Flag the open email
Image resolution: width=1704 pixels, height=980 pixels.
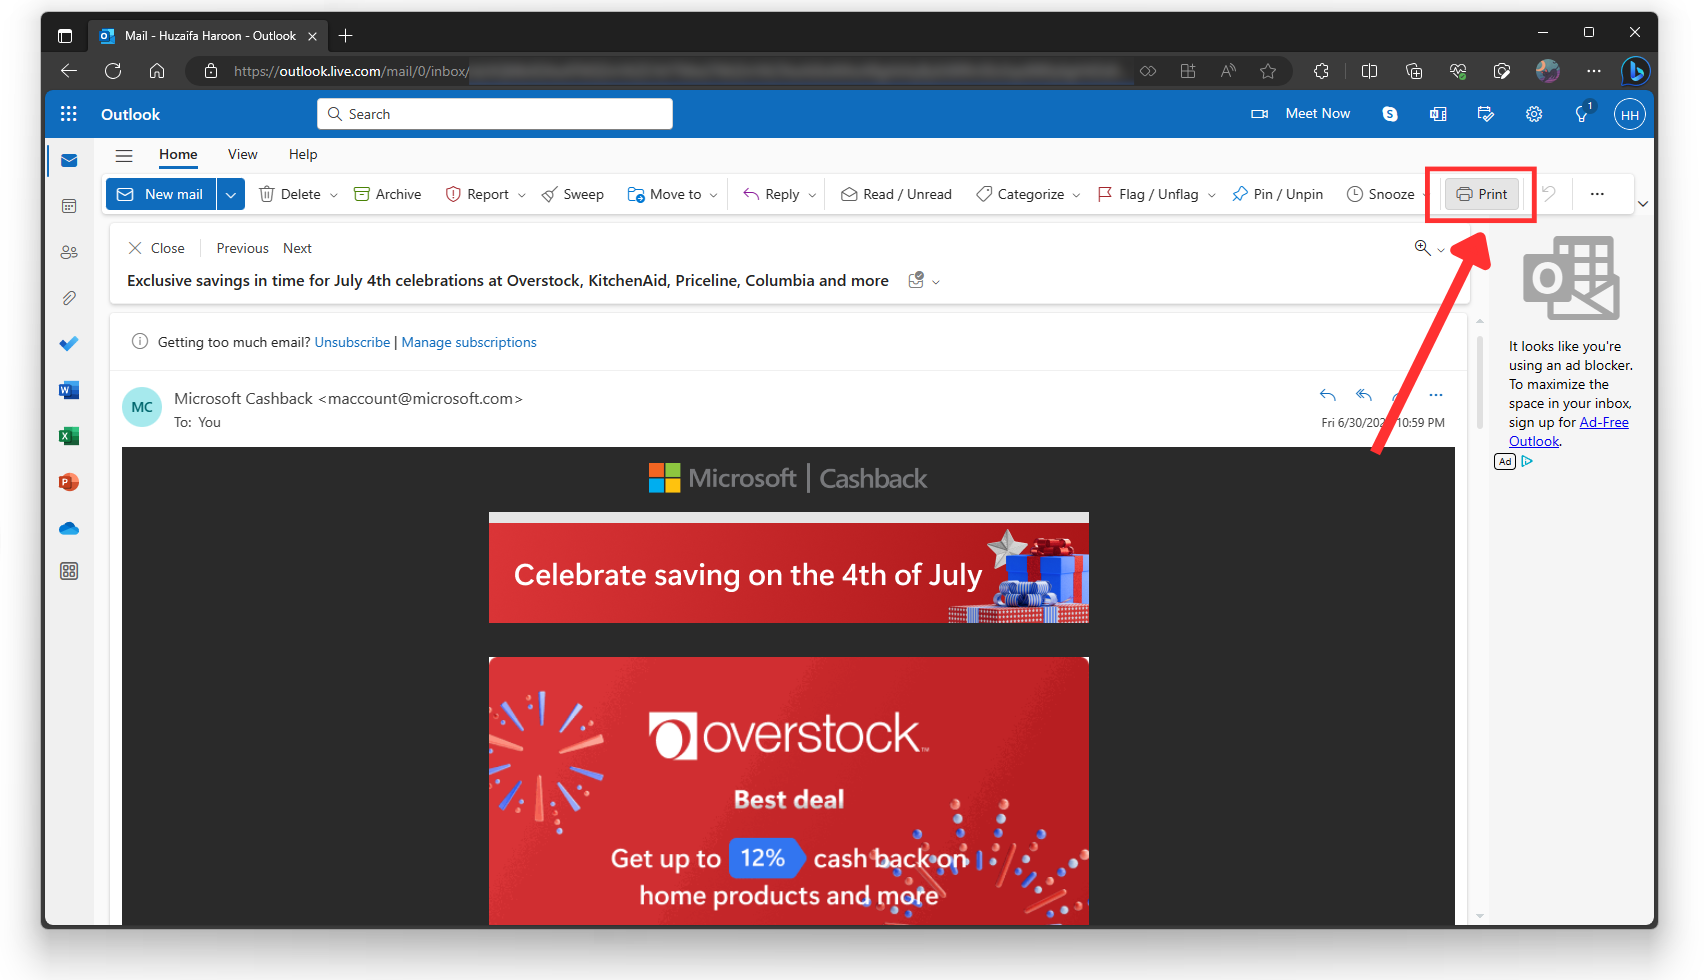click(x=1148, y=194)
